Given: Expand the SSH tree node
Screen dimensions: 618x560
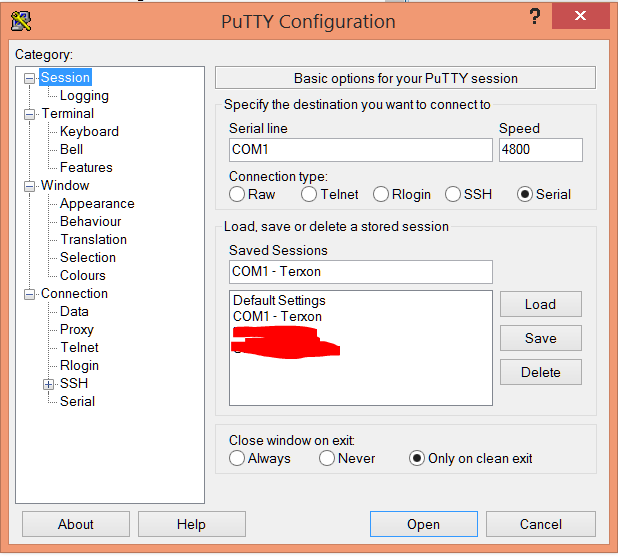Looking at the screenshot, I should coord(49,384).
